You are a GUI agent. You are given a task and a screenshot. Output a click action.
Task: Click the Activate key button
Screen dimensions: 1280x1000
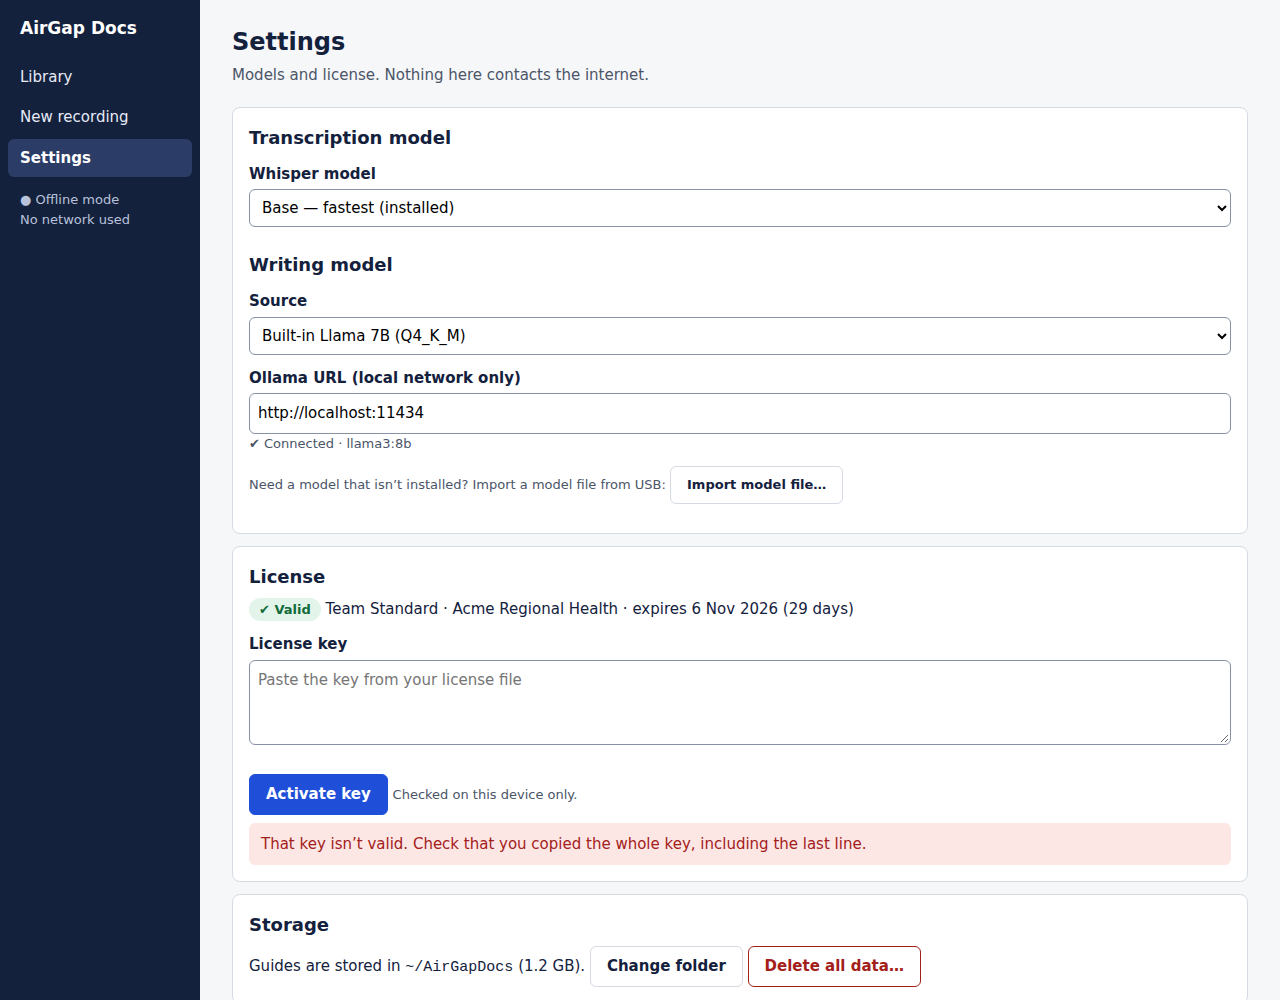point(318,794)
